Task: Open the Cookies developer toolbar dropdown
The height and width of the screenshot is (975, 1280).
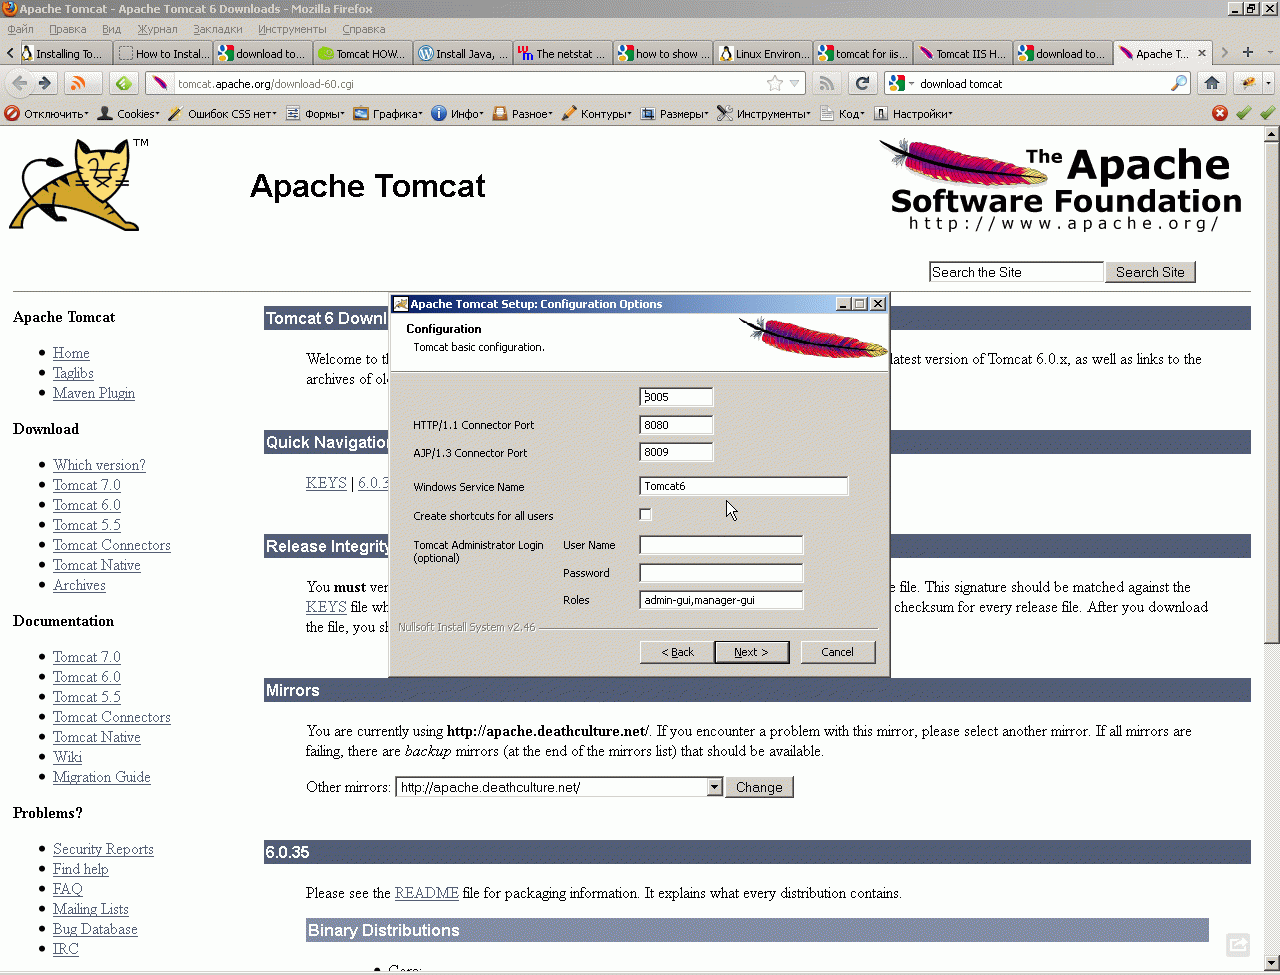Action: tap(128, 114)
